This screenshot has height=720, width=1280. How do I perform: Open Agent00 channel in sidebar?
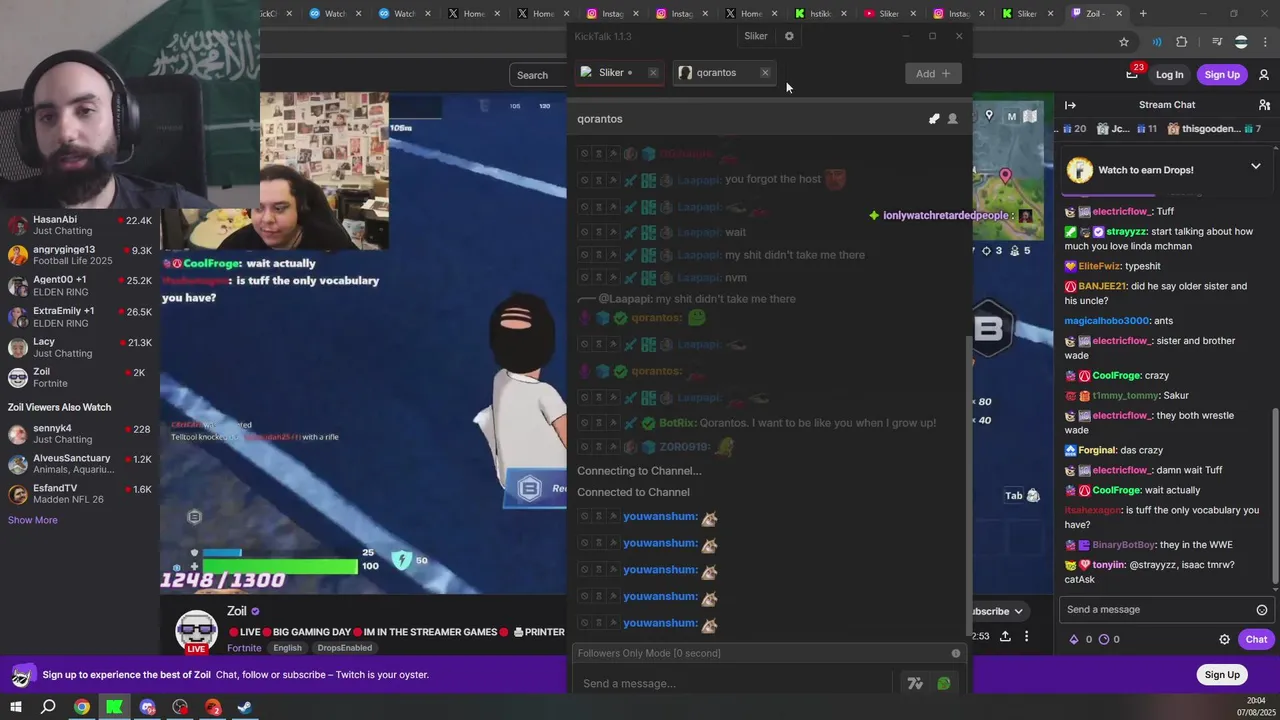click(x=80, y=286)
